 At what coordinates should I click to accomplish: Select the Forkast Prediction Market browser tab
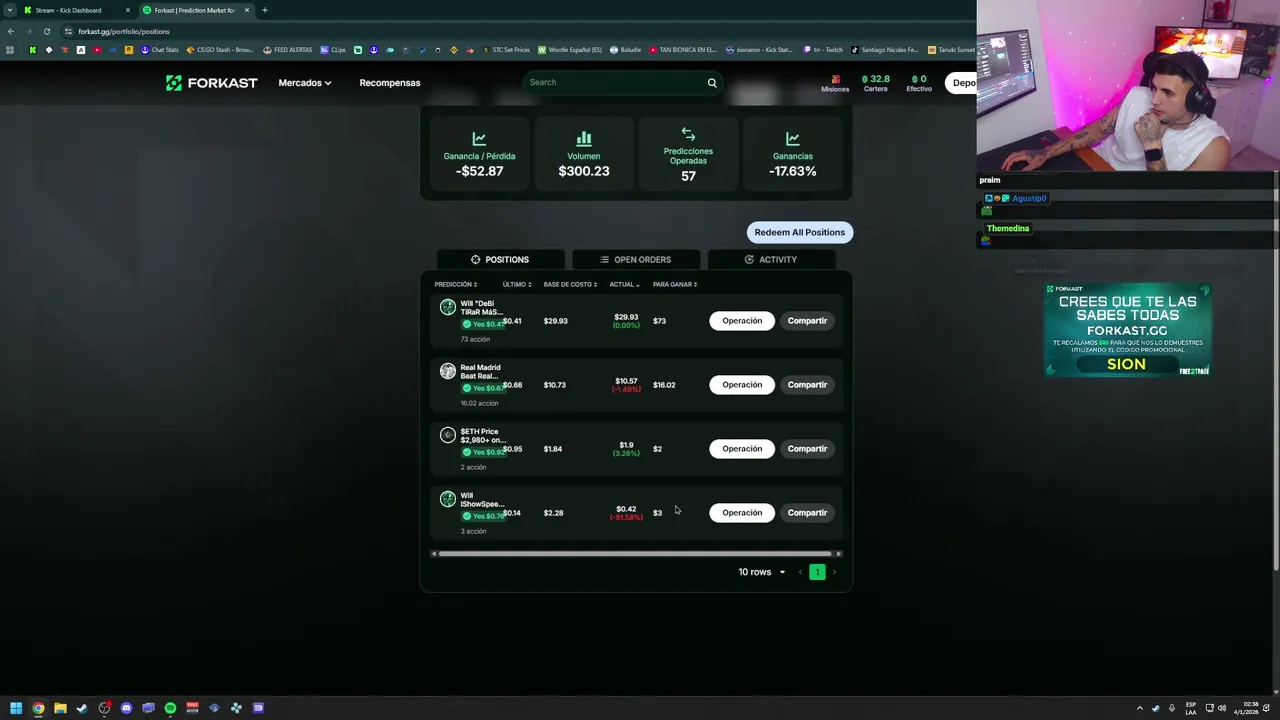coord(195,10)
